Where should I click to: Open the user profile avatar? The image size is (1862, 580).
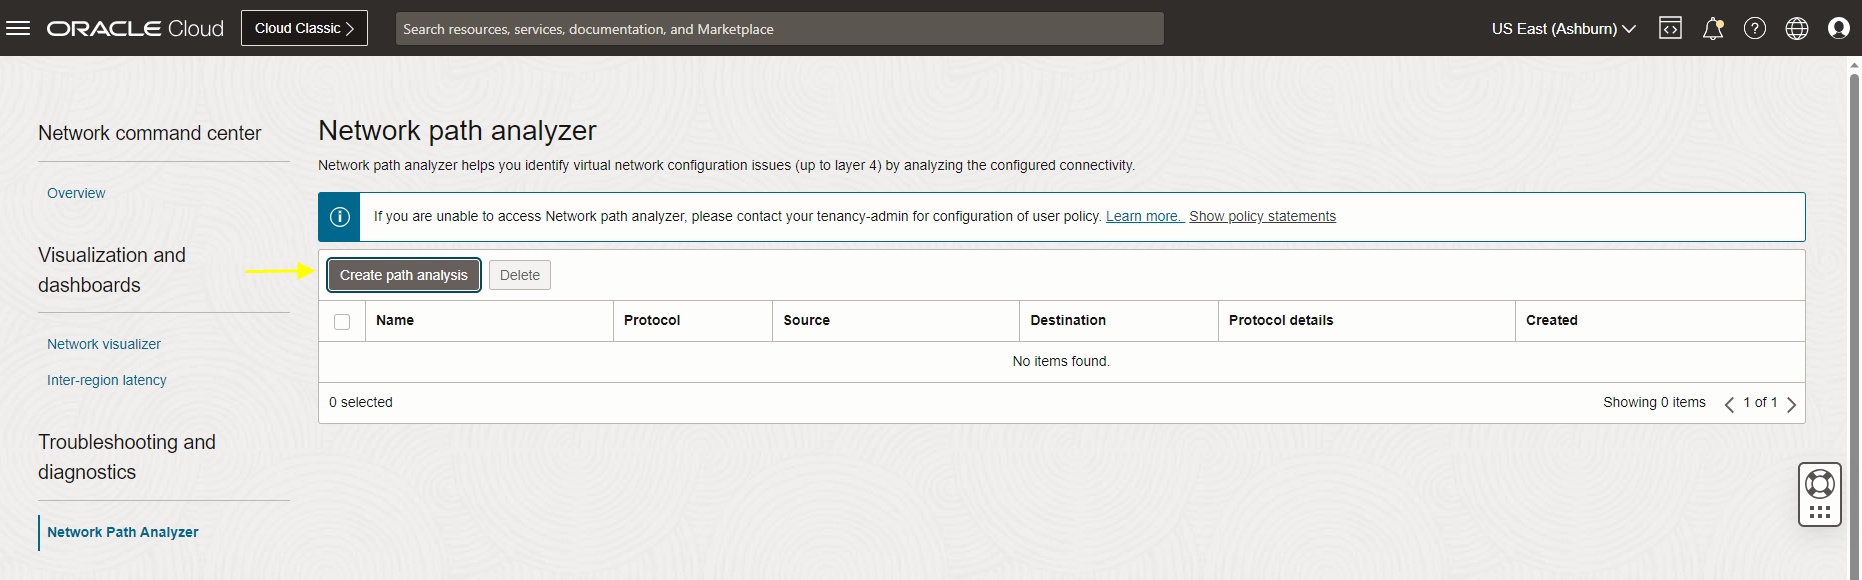(1839, 28)
